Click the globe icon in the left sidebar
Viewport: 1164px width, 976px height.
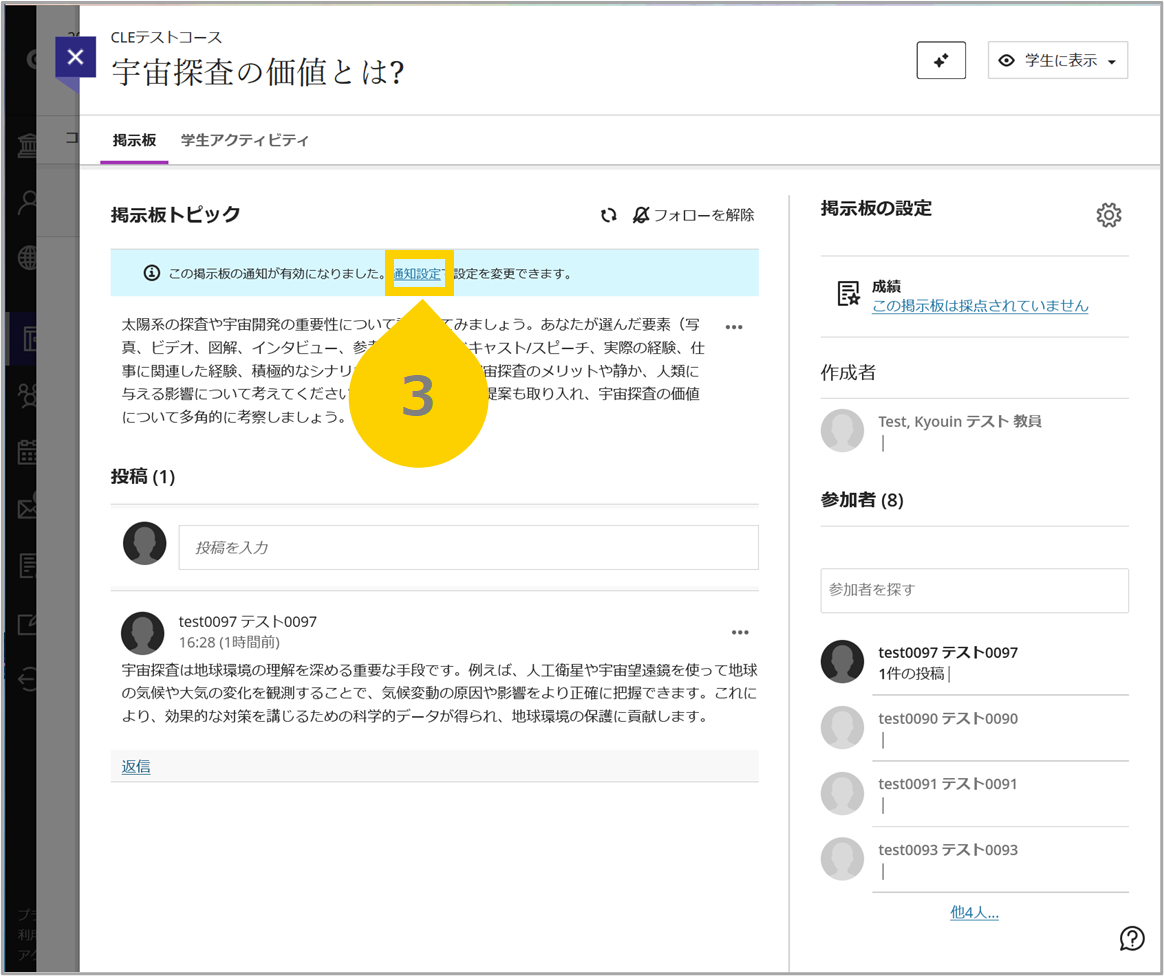pyautogui.click(x=28, y=259)
